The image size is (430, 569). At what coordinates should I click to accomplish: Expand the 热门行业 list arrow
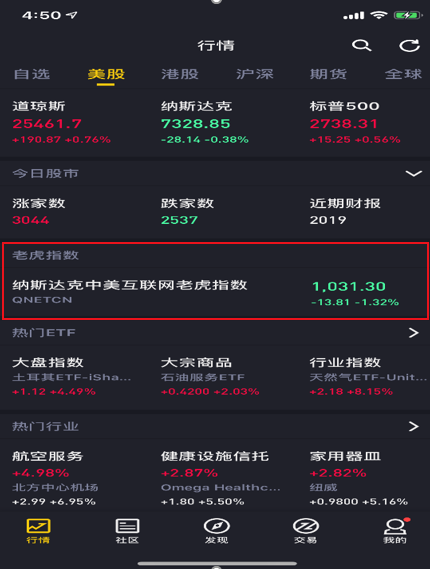[414, 426]
